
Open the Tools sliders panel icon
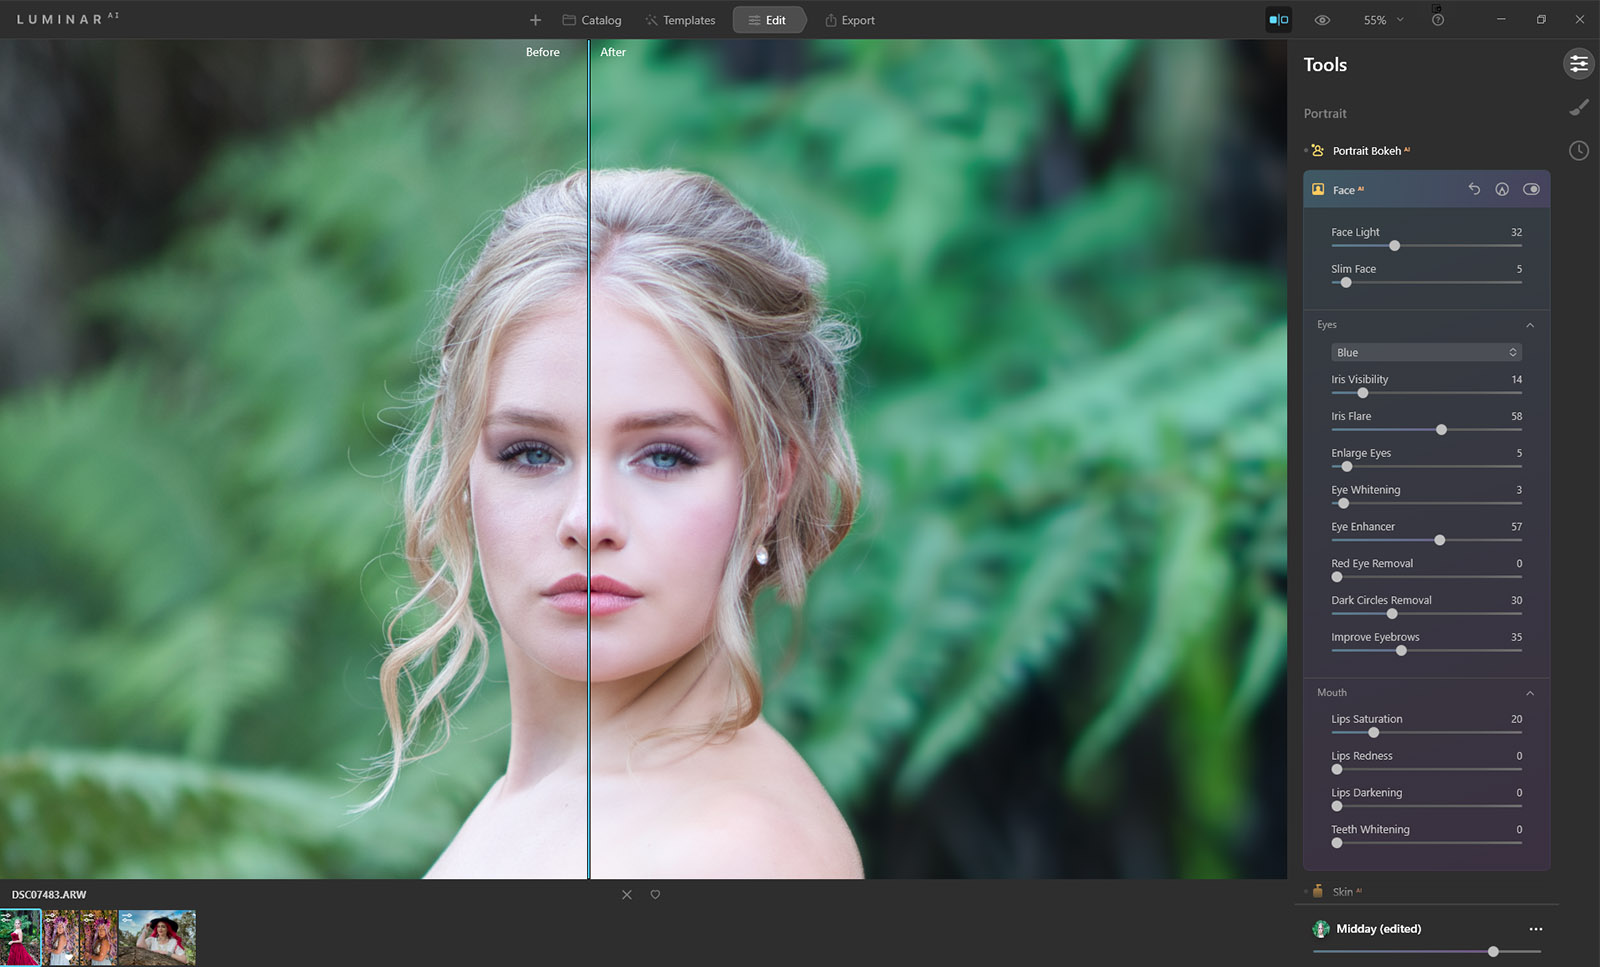click(1578, 64)
